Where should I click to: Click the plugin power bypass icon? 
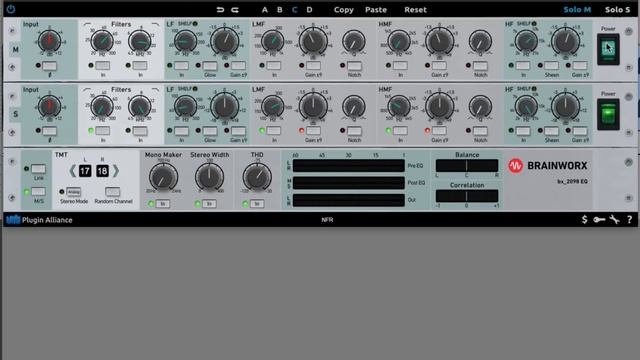pos(11,9)
